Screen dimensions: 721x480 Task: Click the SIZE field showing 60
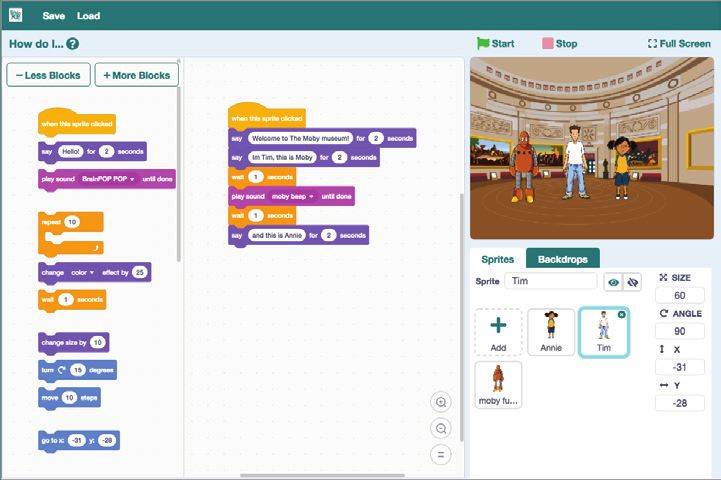[680, 295]
